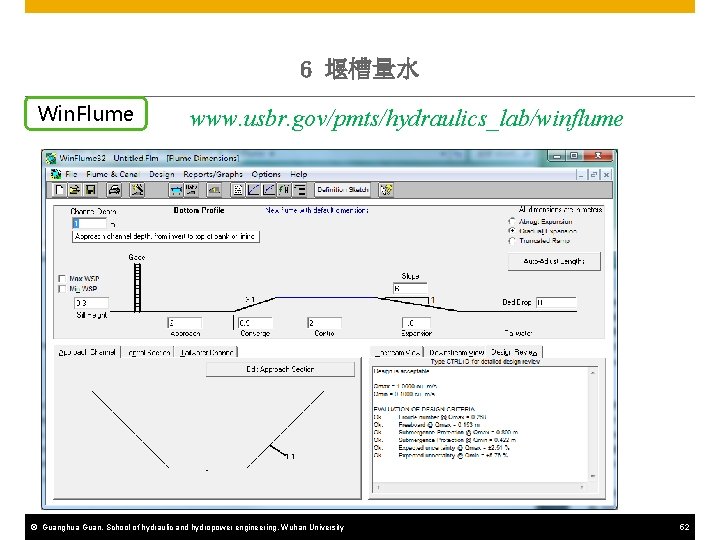Click the inner MDI close button
Image resolution: width=720 pixels, height=540 pixels.
[606, 174]
